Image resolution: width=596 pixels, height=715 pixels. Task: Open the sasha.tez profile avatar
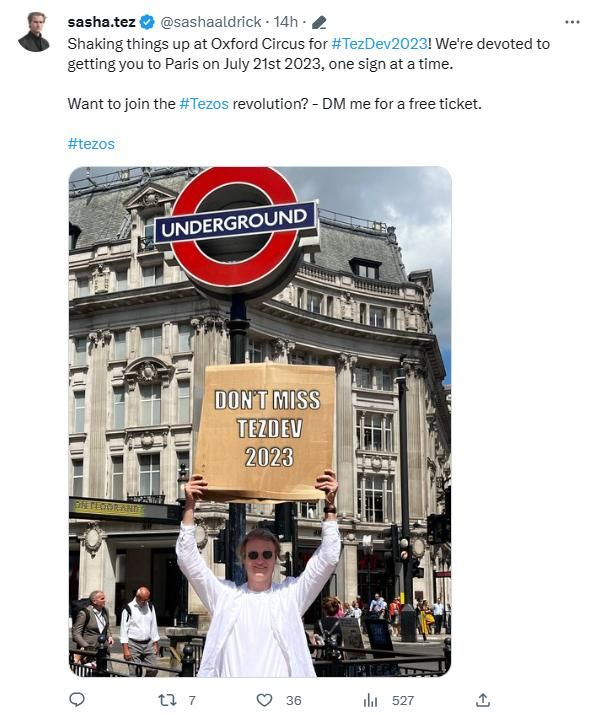[34, 32]
